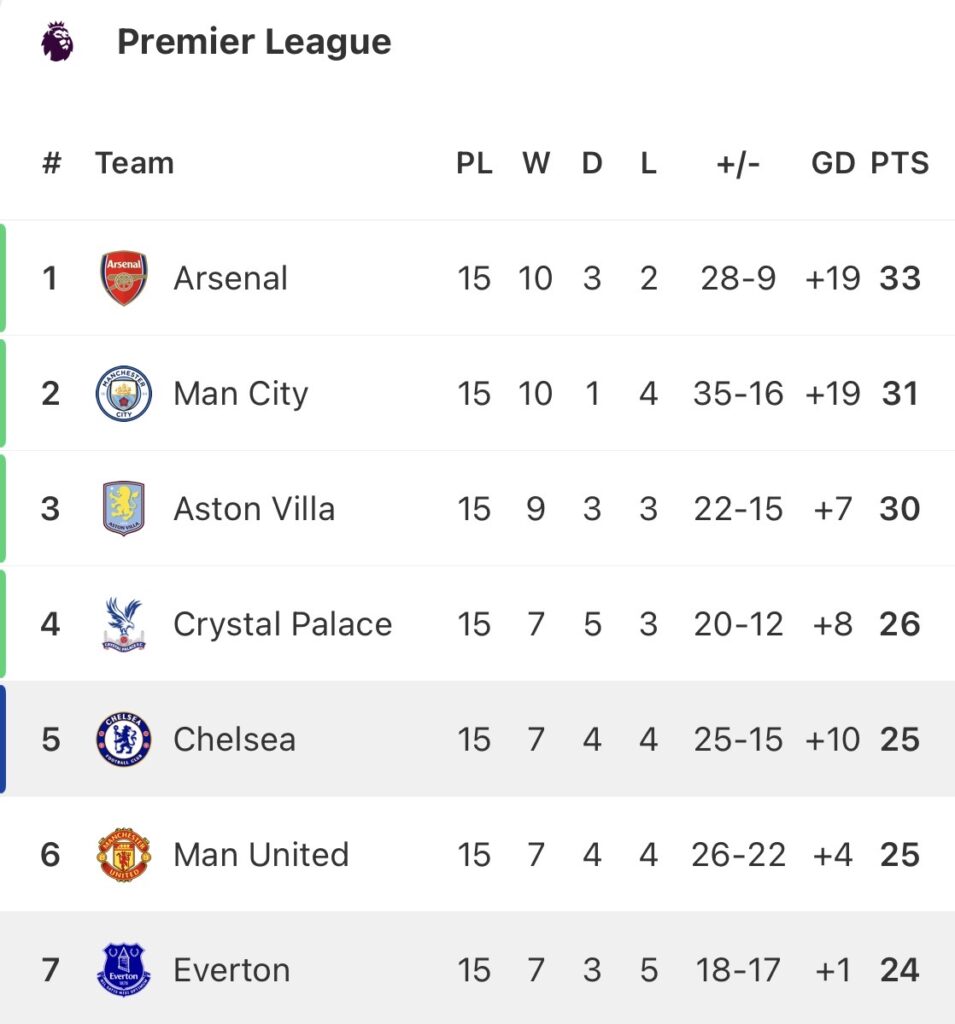Click the W wins column header
955x1024 pixels.
(x=536, y=163)
